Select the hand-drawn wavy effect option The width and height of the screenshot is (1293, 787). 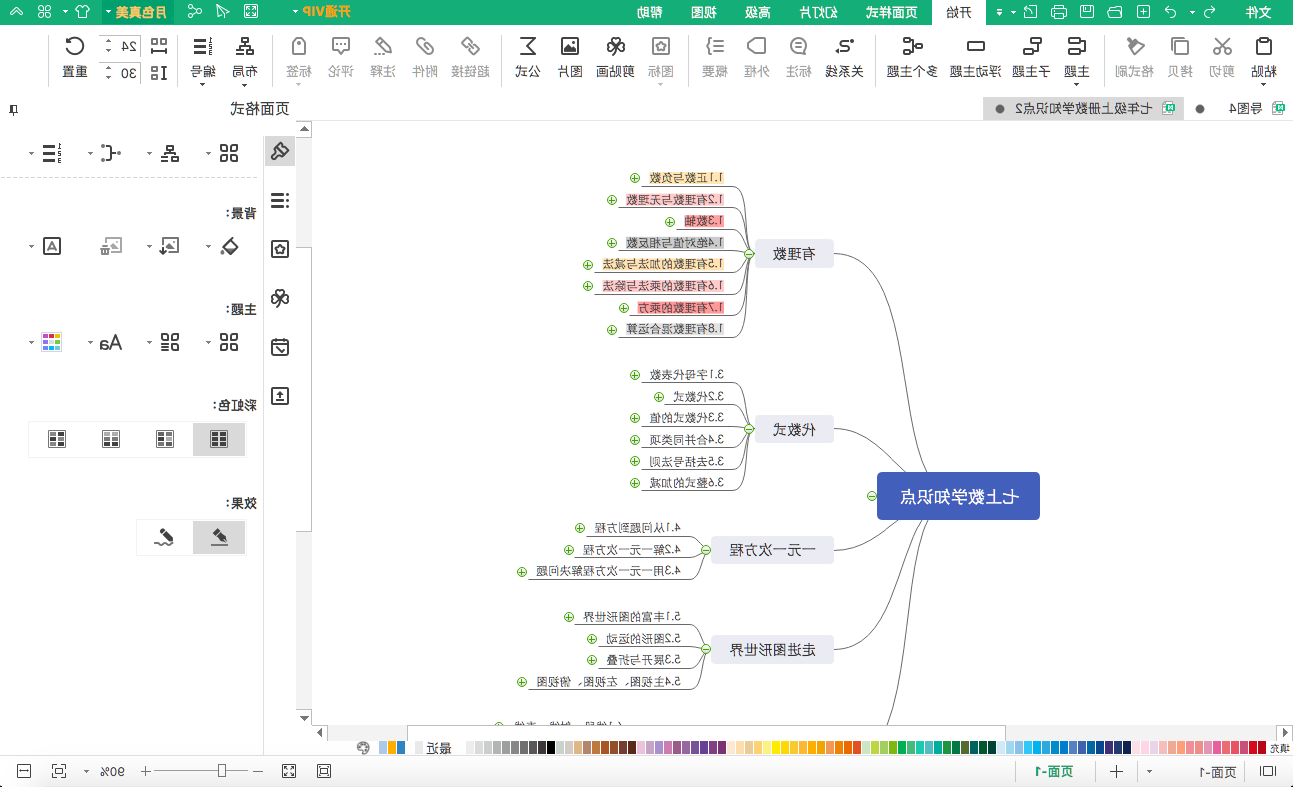165,538
